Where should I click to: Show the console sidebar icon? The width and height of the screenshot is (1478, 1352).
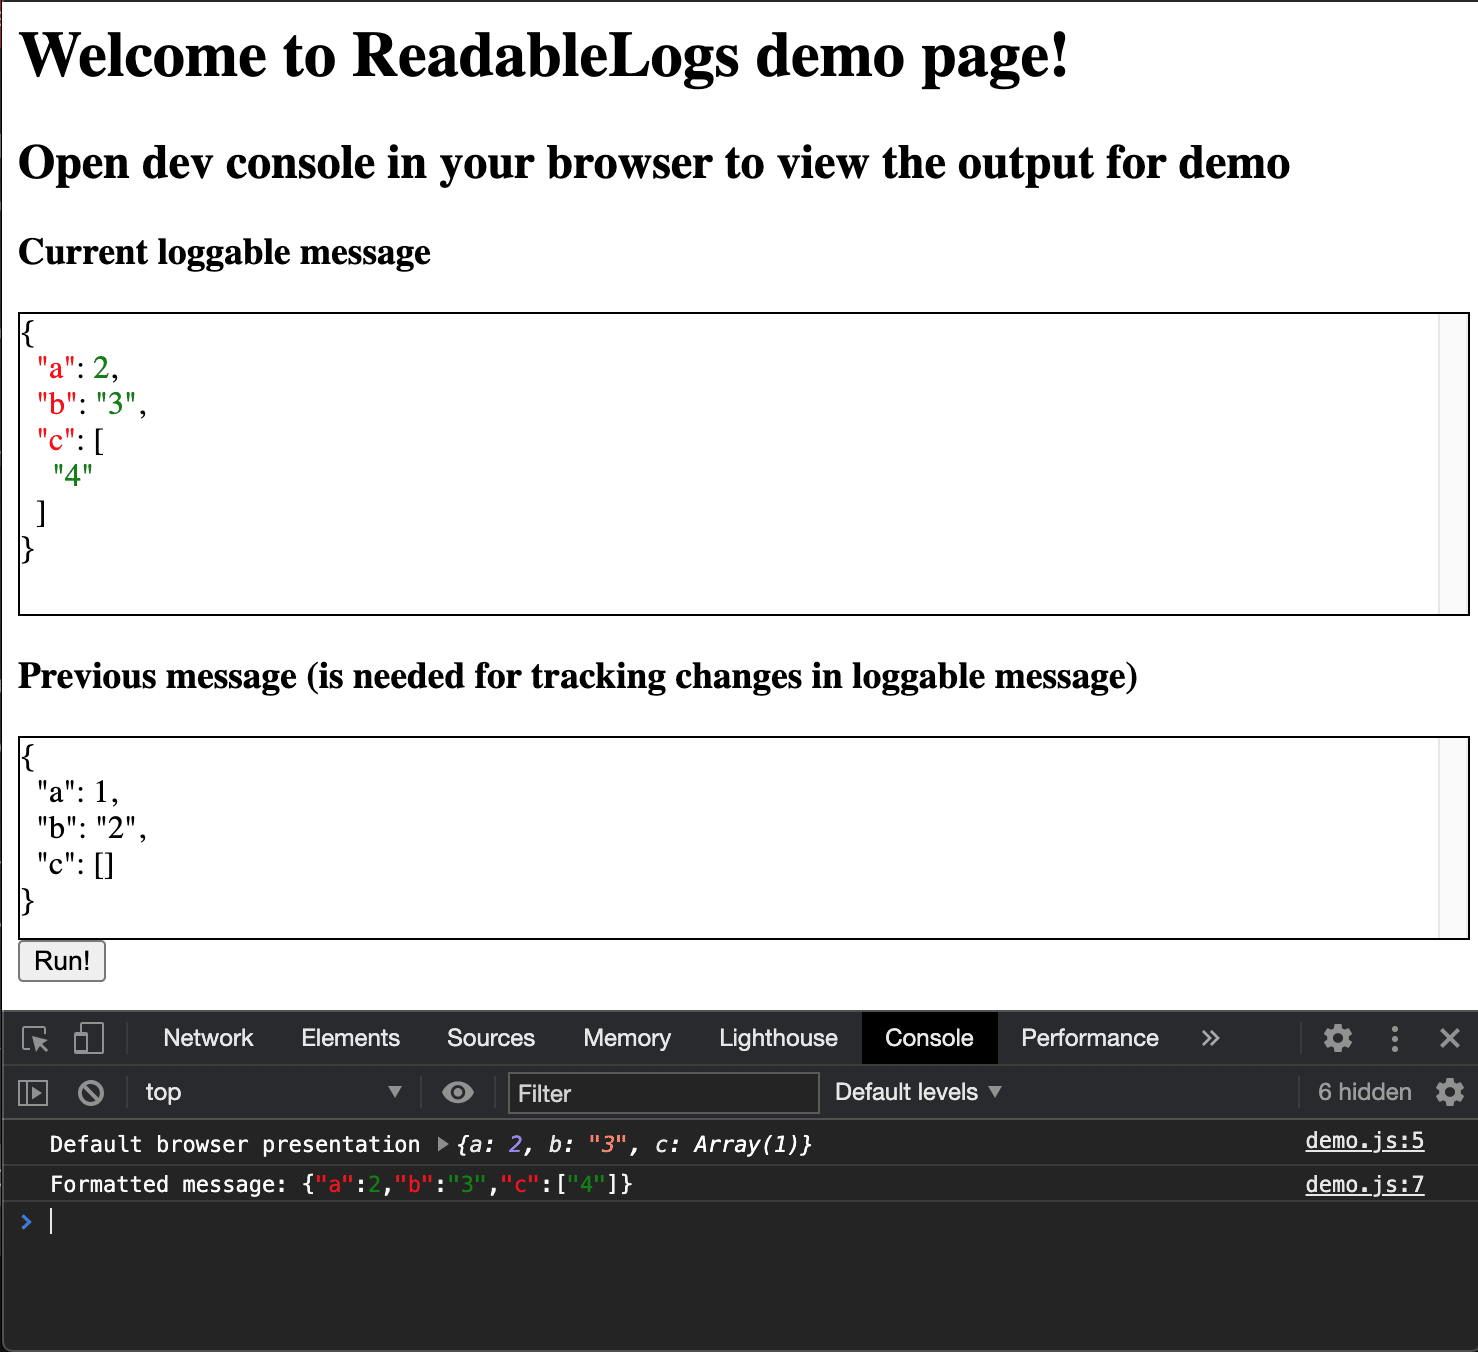tap(33, 1092)
